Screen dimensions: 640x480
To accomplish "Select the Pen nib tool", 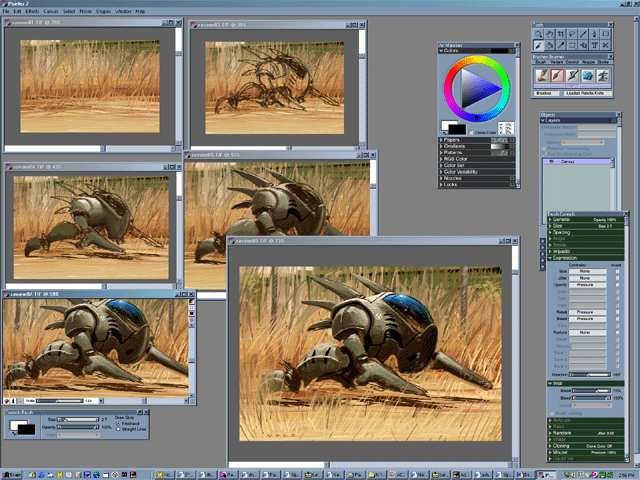I will tap(594, 34).
